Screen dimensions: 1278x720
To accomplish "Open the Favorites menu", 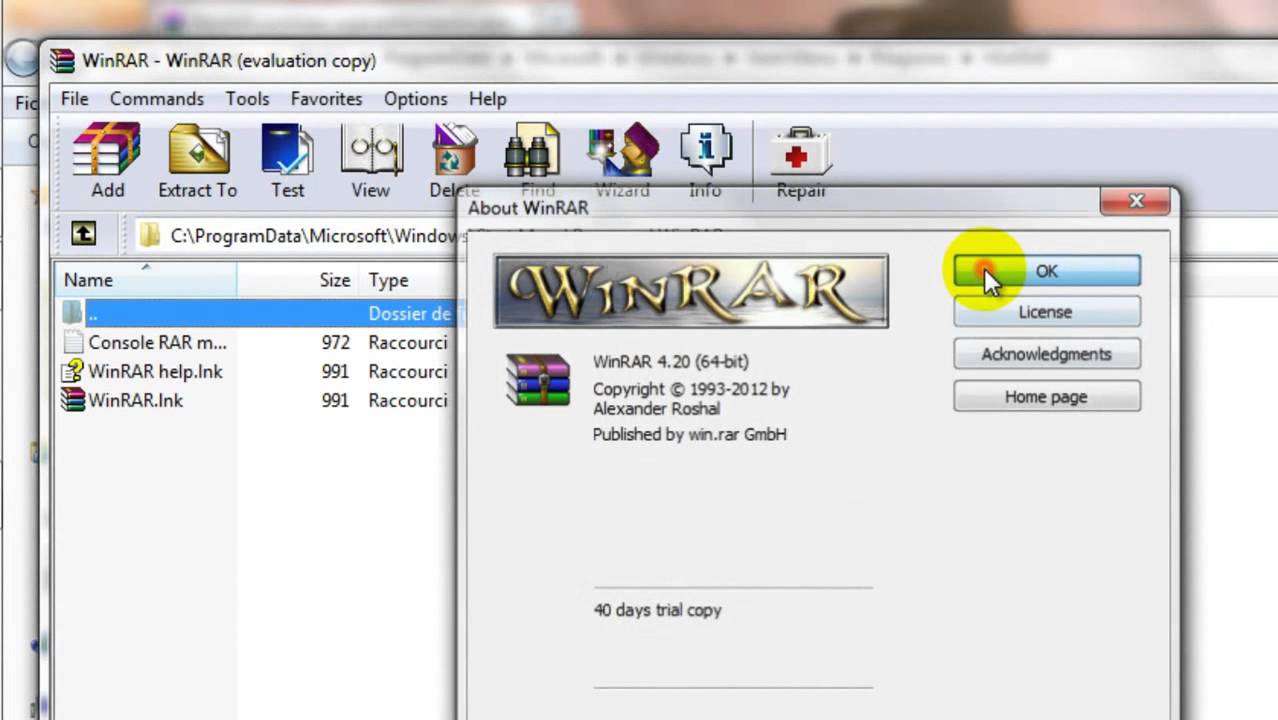I will pos(326,99).
